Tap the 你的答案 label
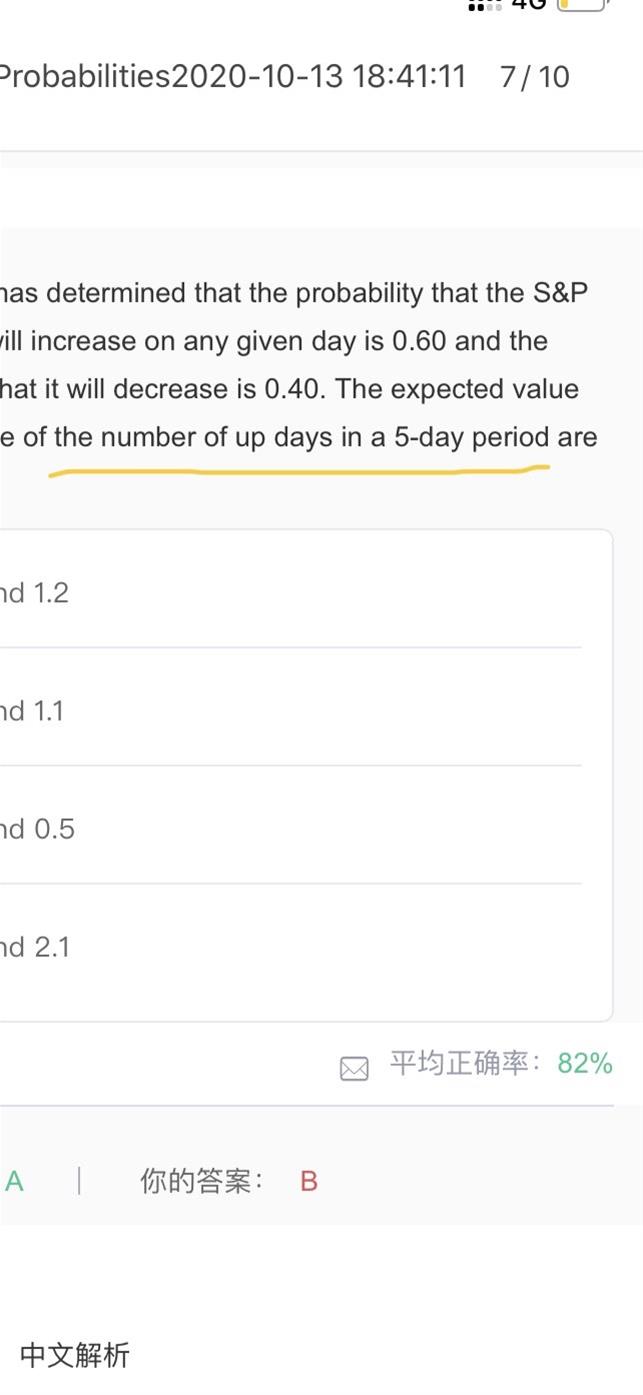Screen dimensions: 643x1395 click(201, 1181)
